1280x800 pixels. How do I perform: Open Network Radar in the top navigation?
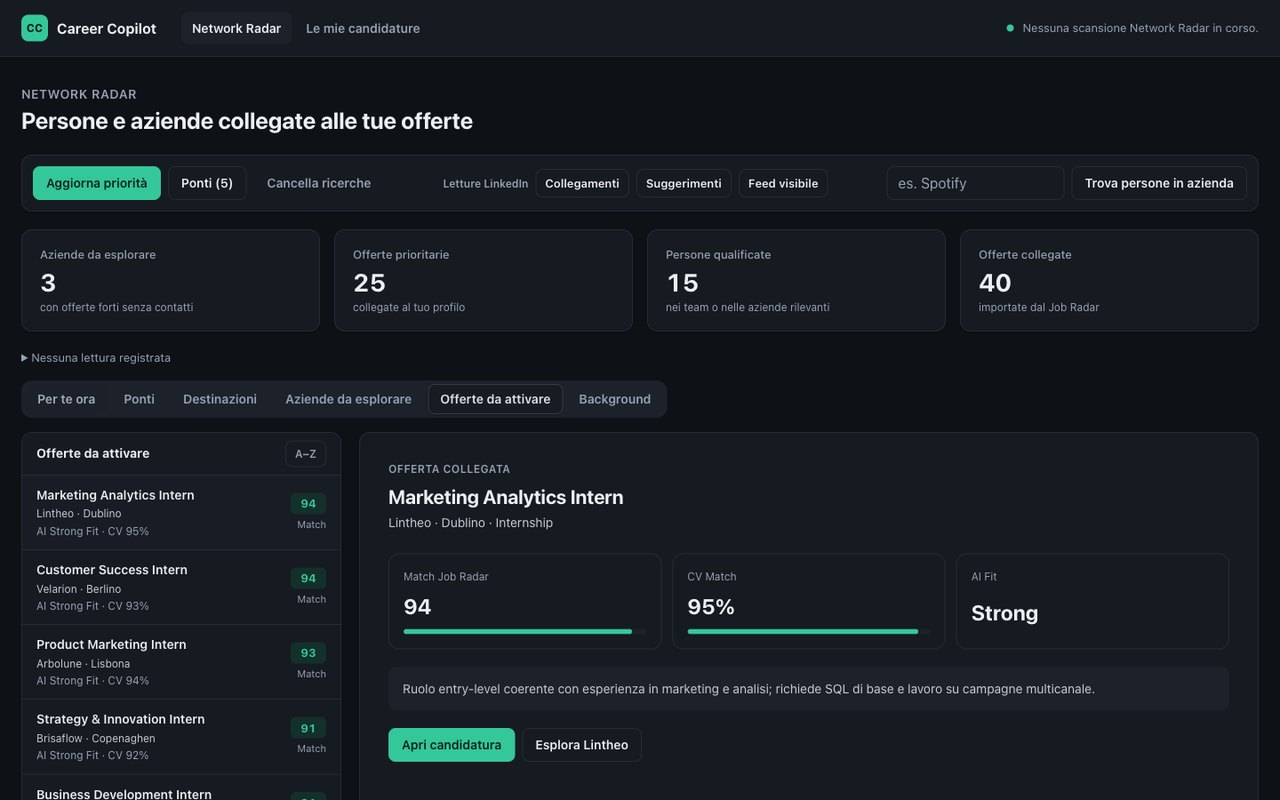click(x=236, y=28)
